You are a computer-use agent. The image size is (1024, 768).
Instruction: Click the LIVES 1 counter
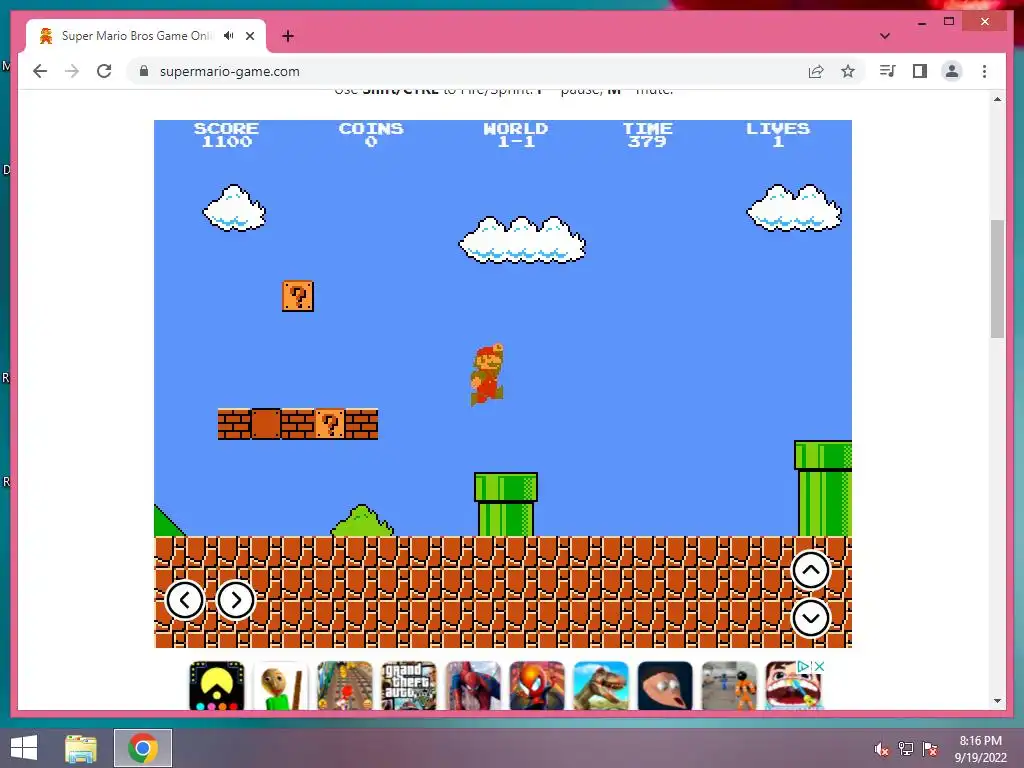pyautogui.click(x=778, y=135)
